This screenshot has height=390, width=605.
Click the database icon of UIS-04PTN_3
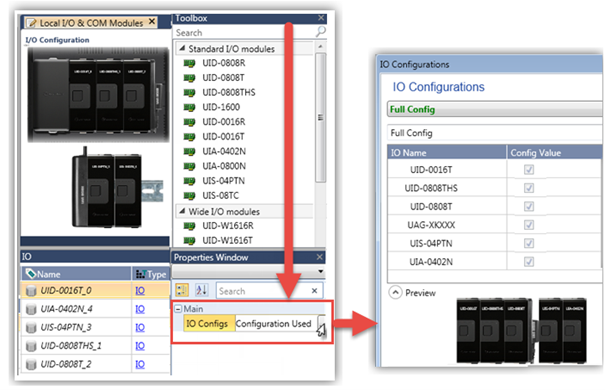click(31, 328)
